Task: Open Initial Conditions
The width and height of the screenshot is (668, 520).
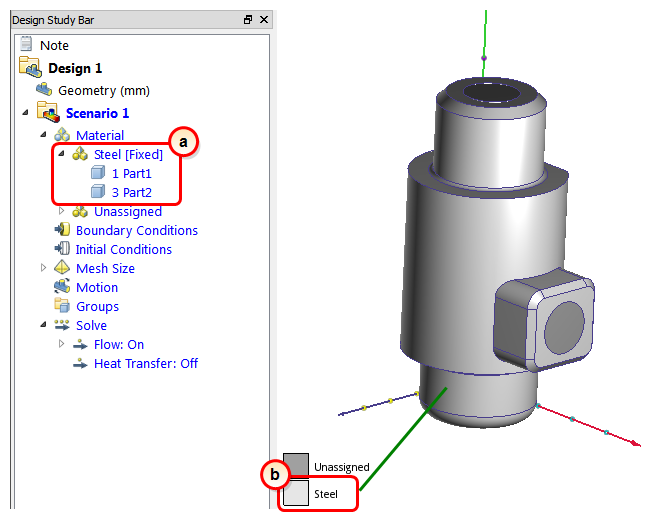Action: pos(124,249)
